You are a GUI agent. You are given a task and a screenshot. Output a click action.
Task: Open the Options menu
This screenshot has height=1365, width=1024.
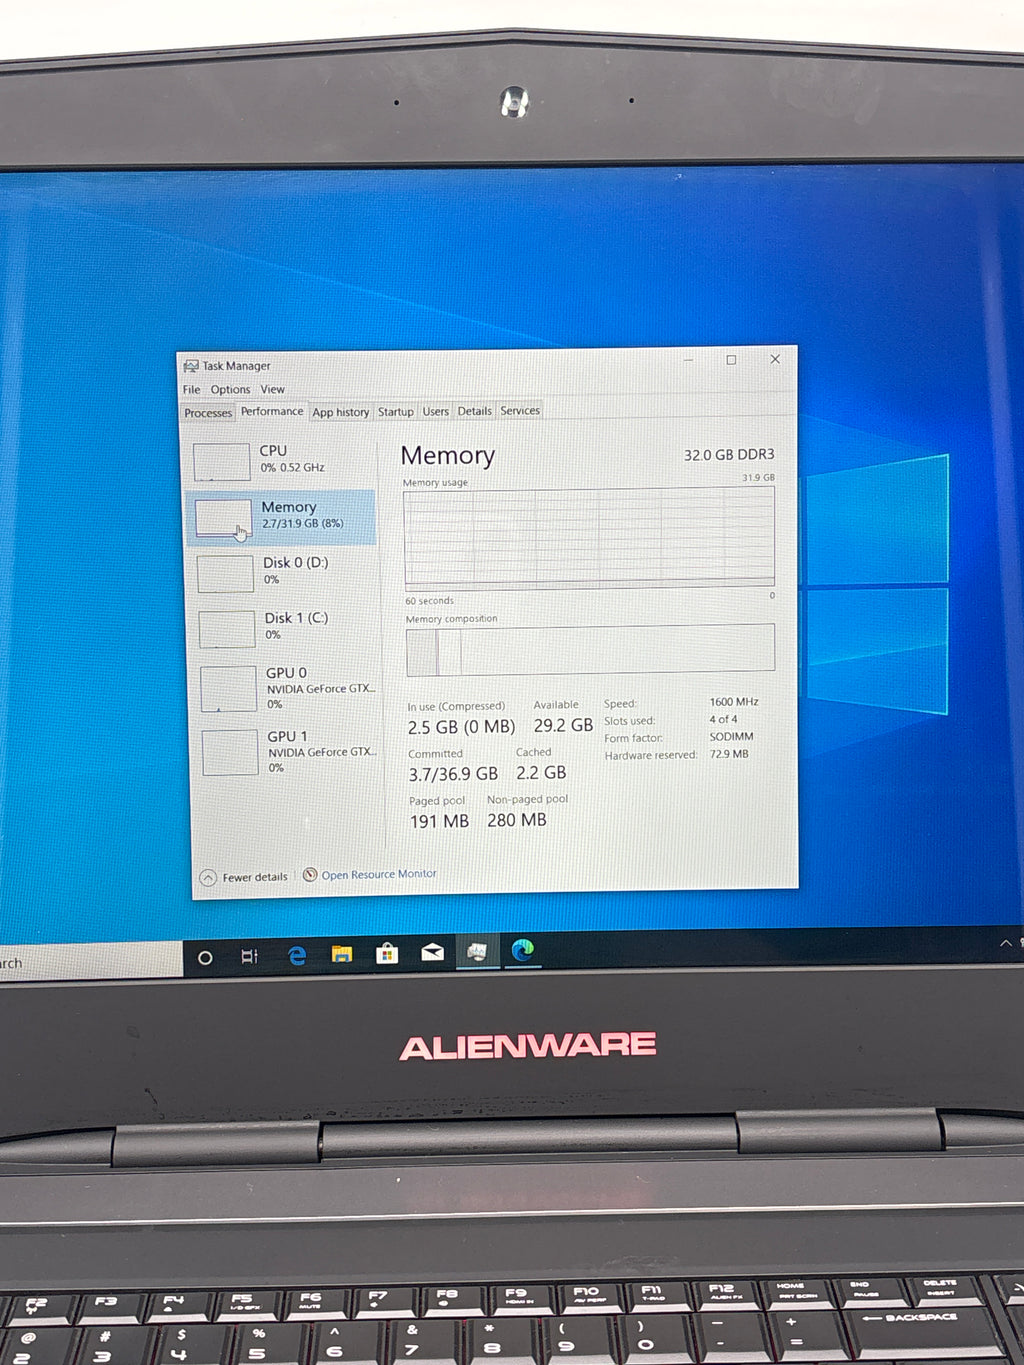click(230, 389)
